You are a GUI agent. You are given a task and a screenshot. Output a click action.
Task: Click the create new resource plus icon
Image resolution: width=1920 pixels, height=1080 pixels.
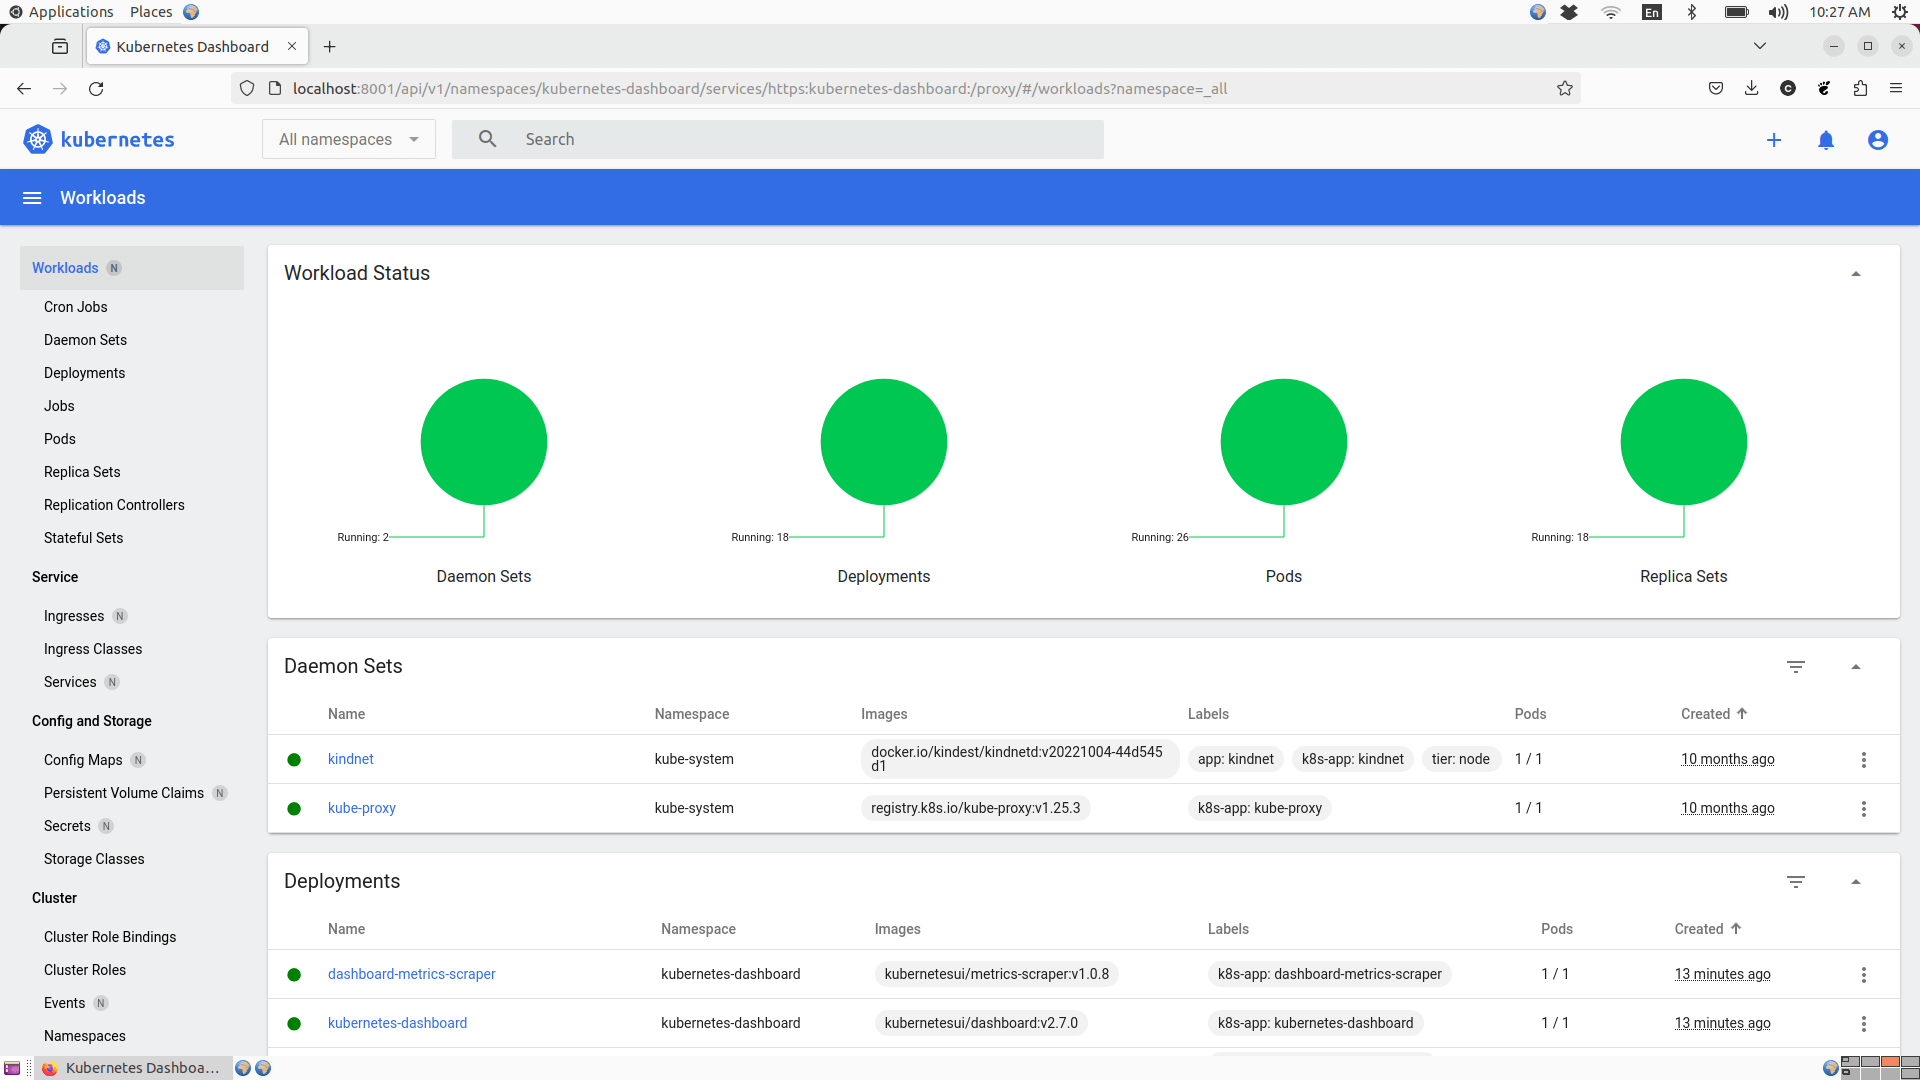coord(1774,140)
